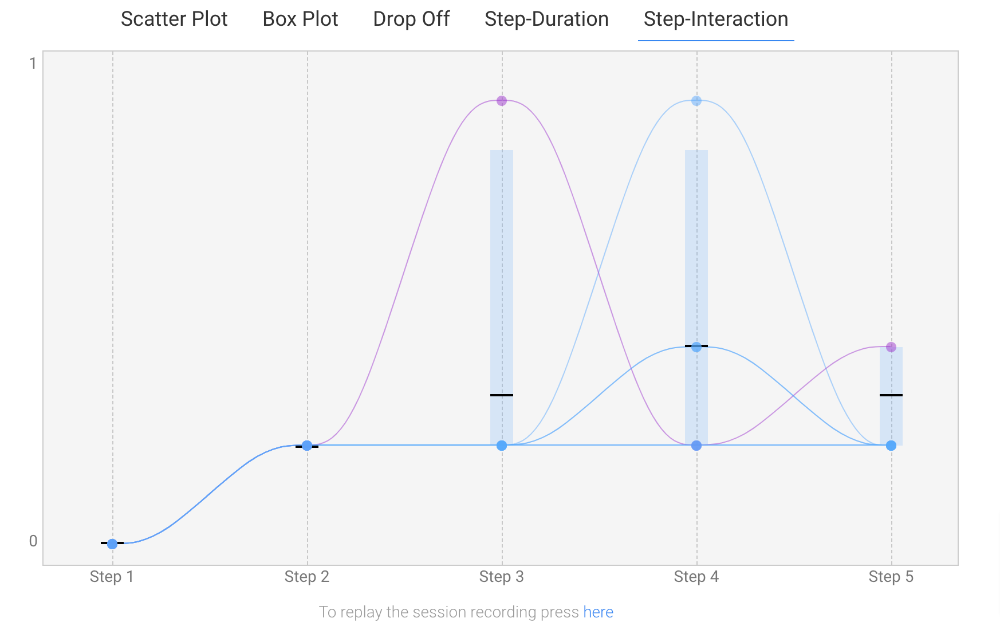The width and height of the screenshot is (1000, 635).
Task: Select the purple data point at Step 5
Action: point(891,347)
